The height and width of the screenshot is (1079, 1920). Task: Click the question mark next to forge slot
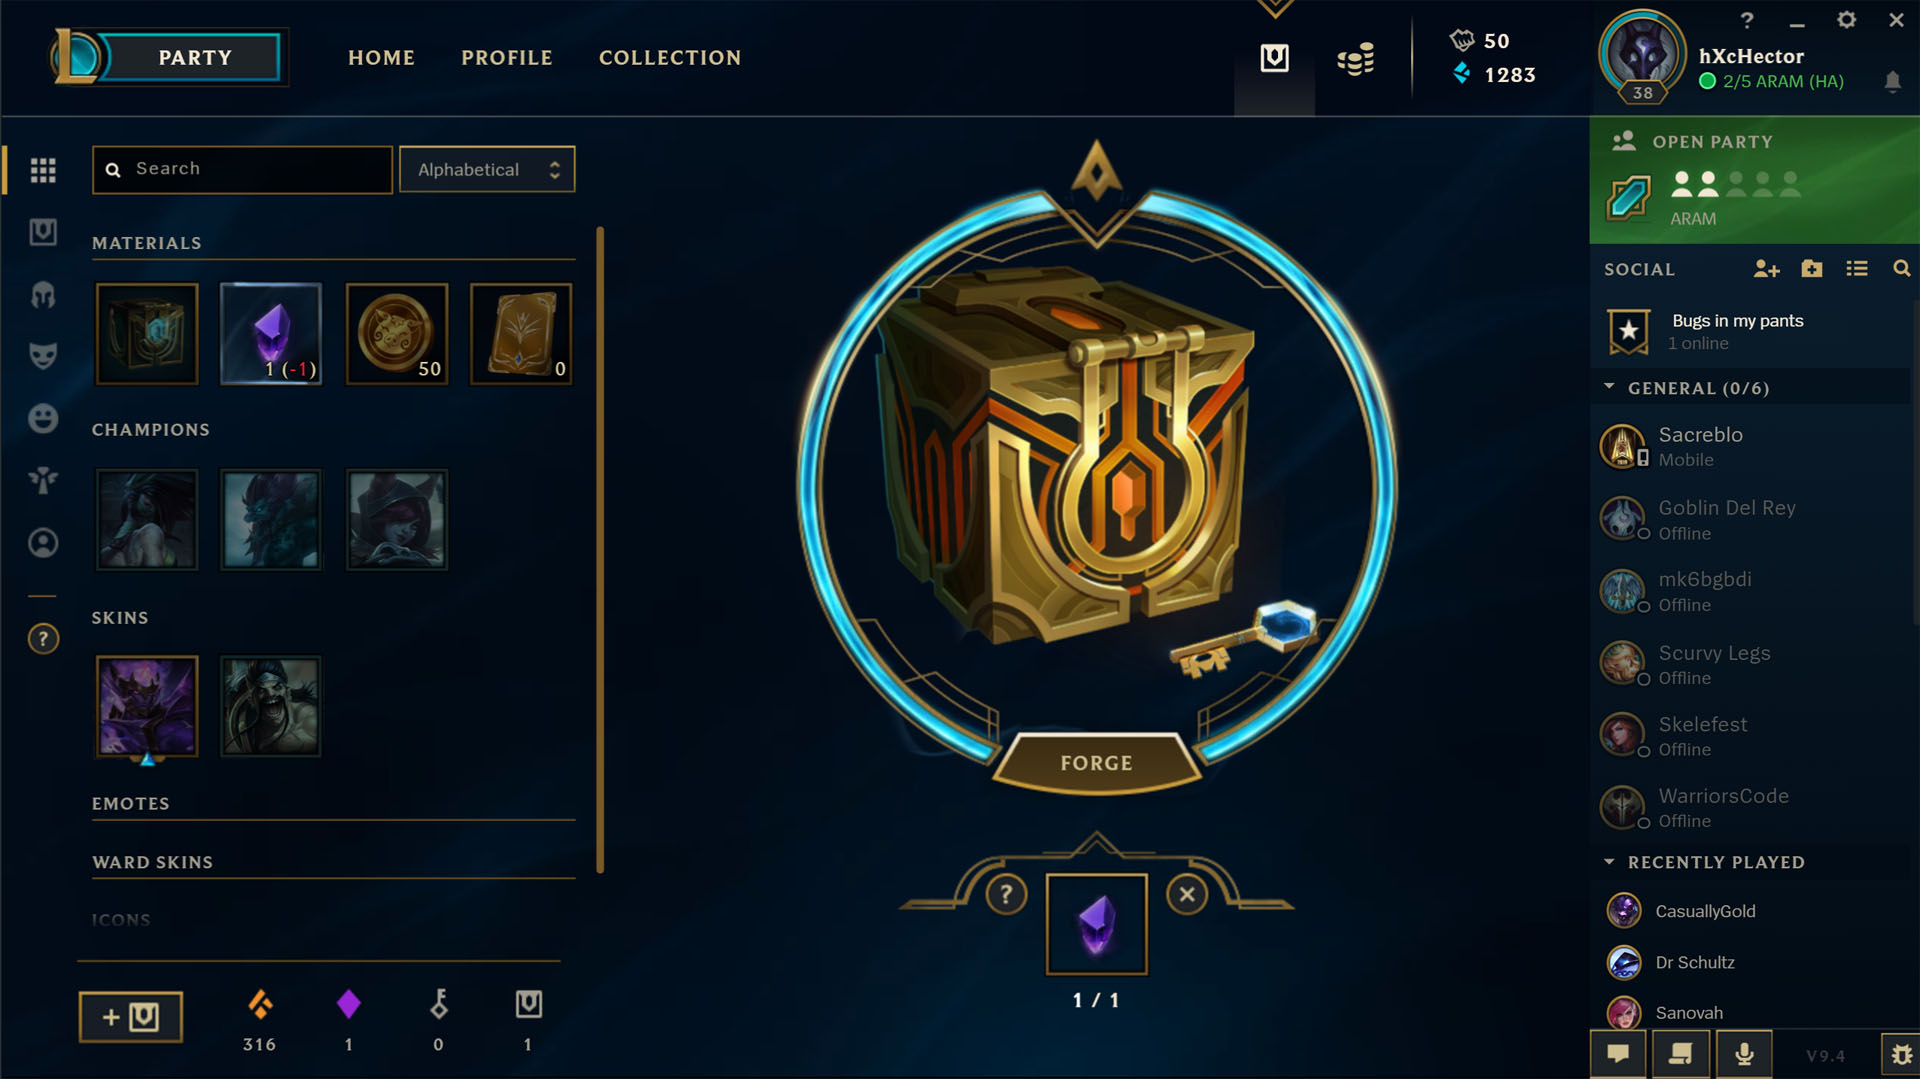point(1006,895)
